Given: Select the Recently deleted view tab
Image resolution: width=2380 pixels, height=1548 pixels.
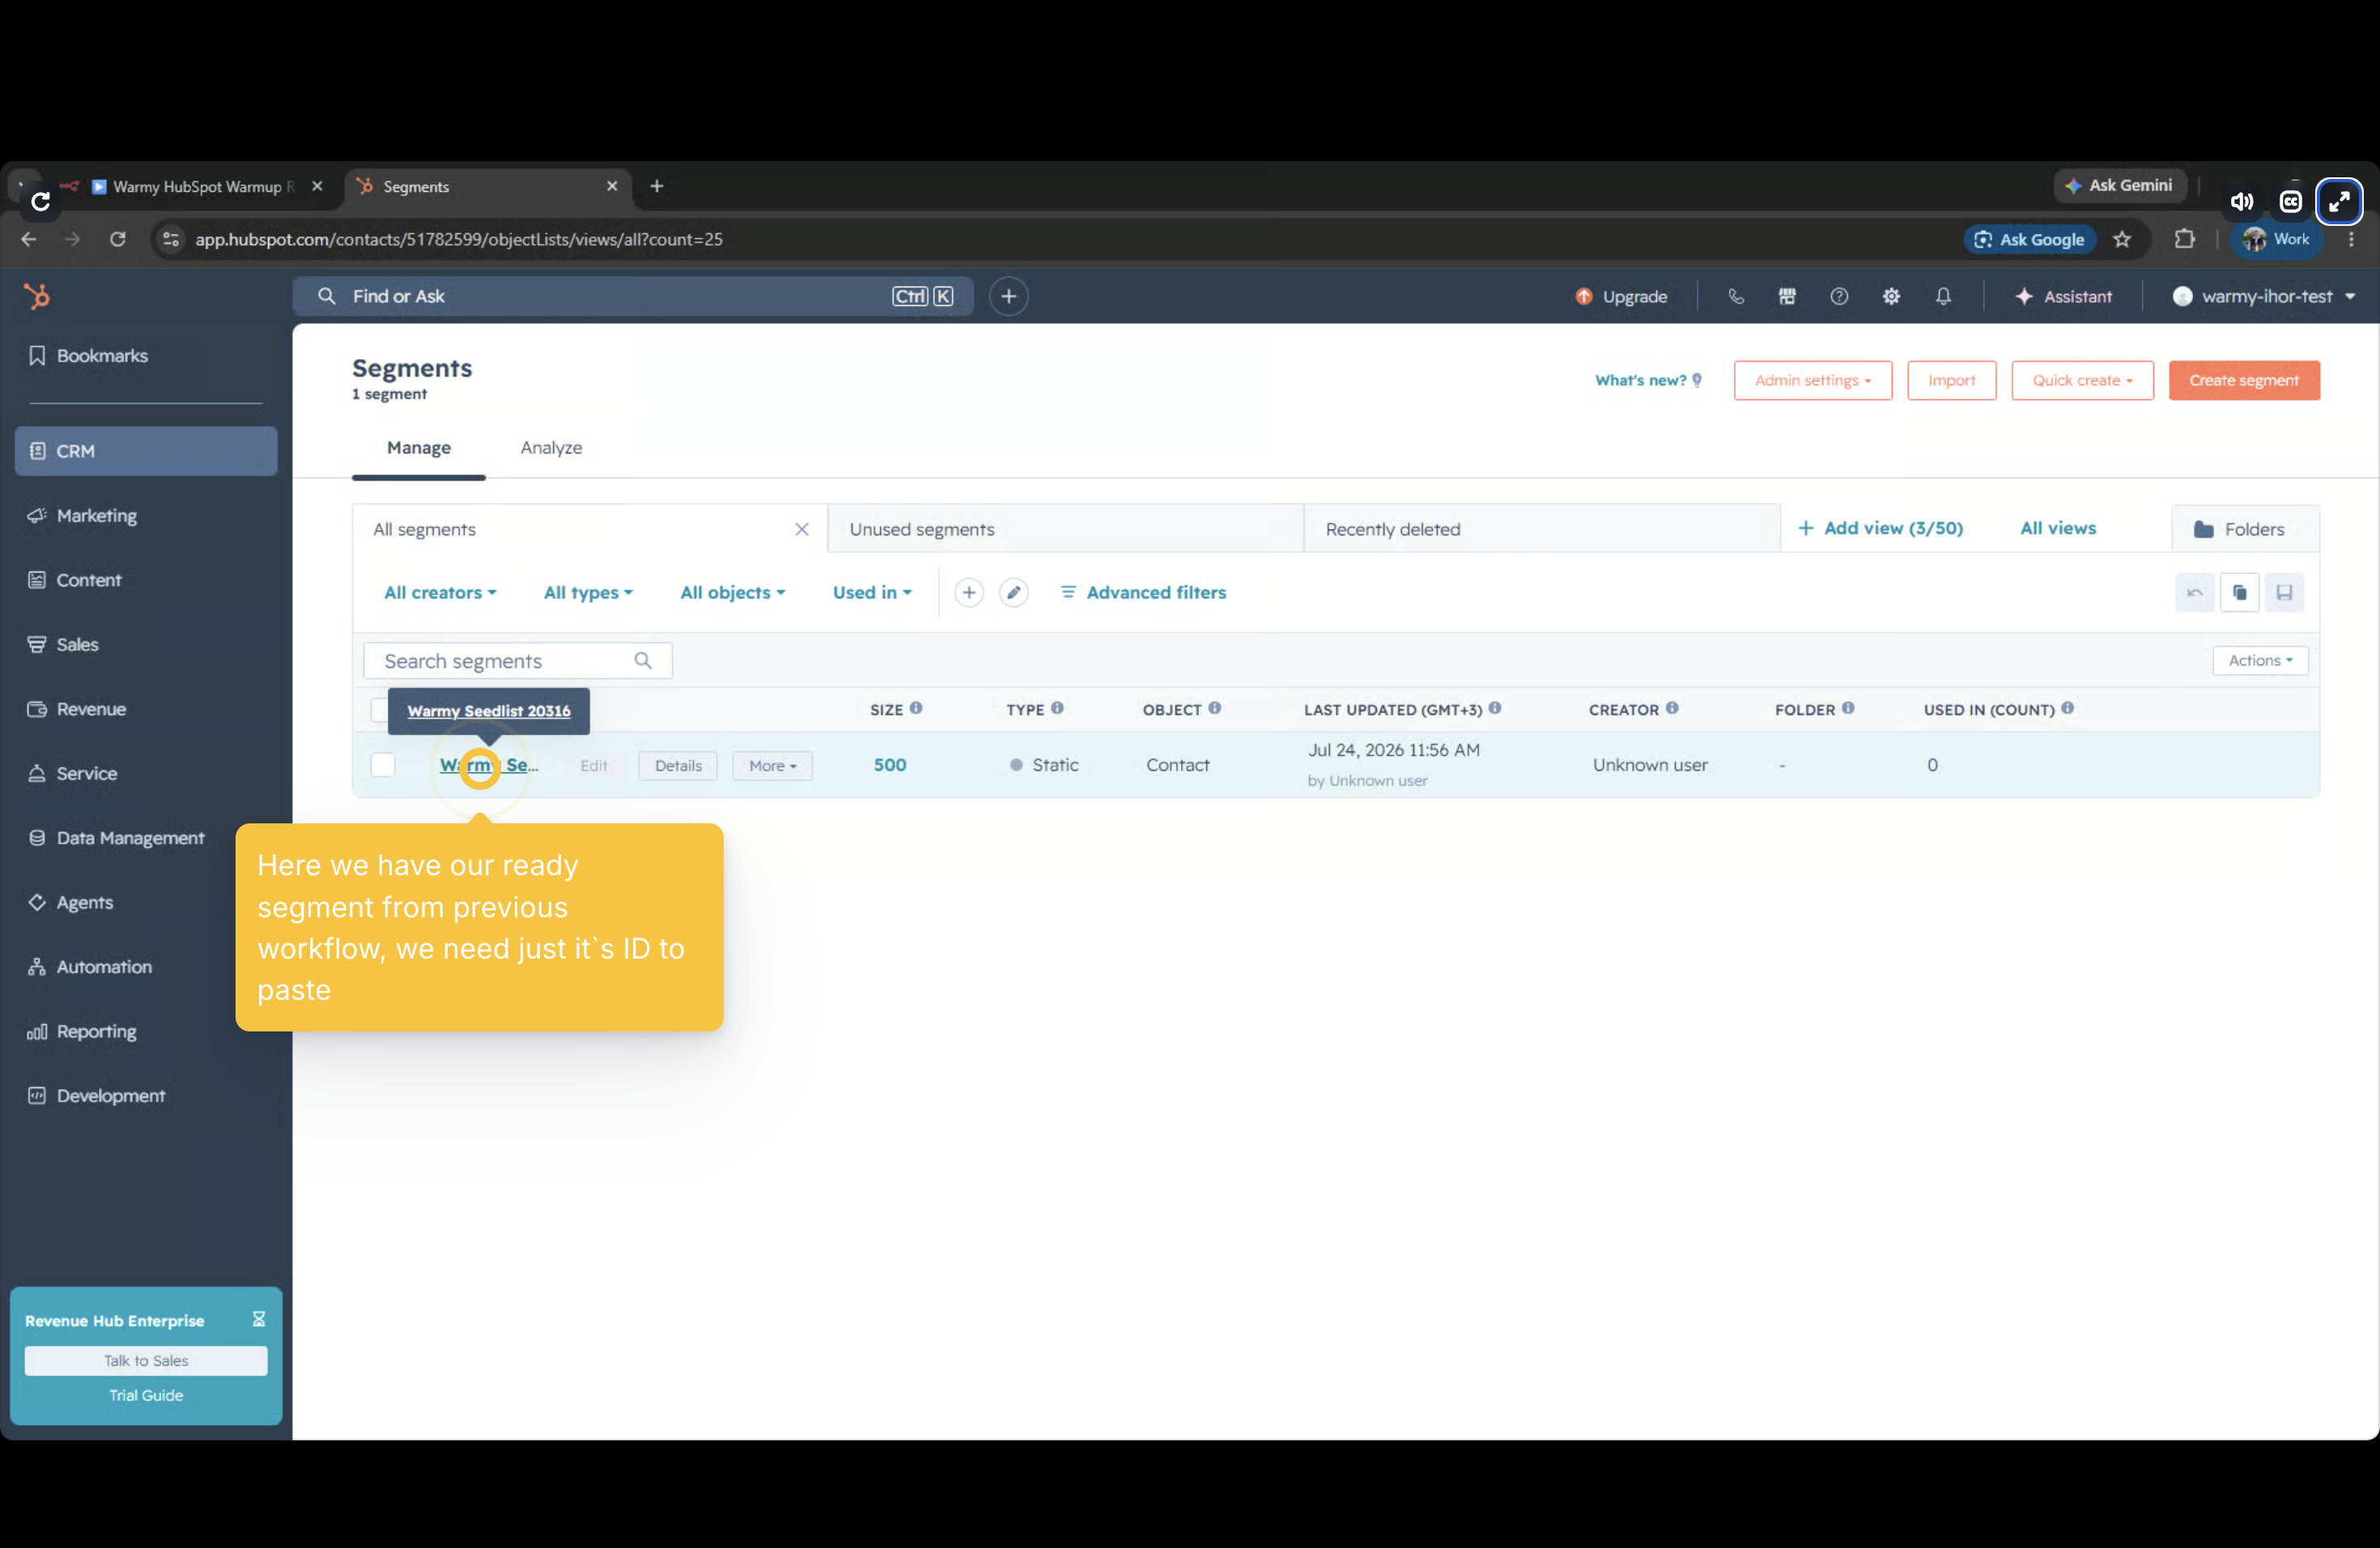Looking at the screenshot, I should click(x=1541, y=529).
